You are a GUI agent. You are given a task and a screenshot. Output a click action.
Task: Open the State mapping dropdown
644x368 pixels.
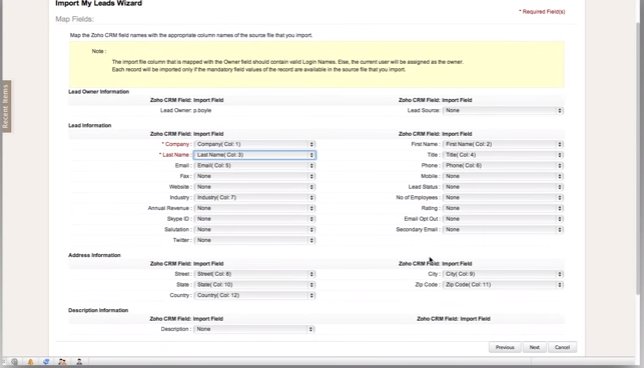[255, 285]
